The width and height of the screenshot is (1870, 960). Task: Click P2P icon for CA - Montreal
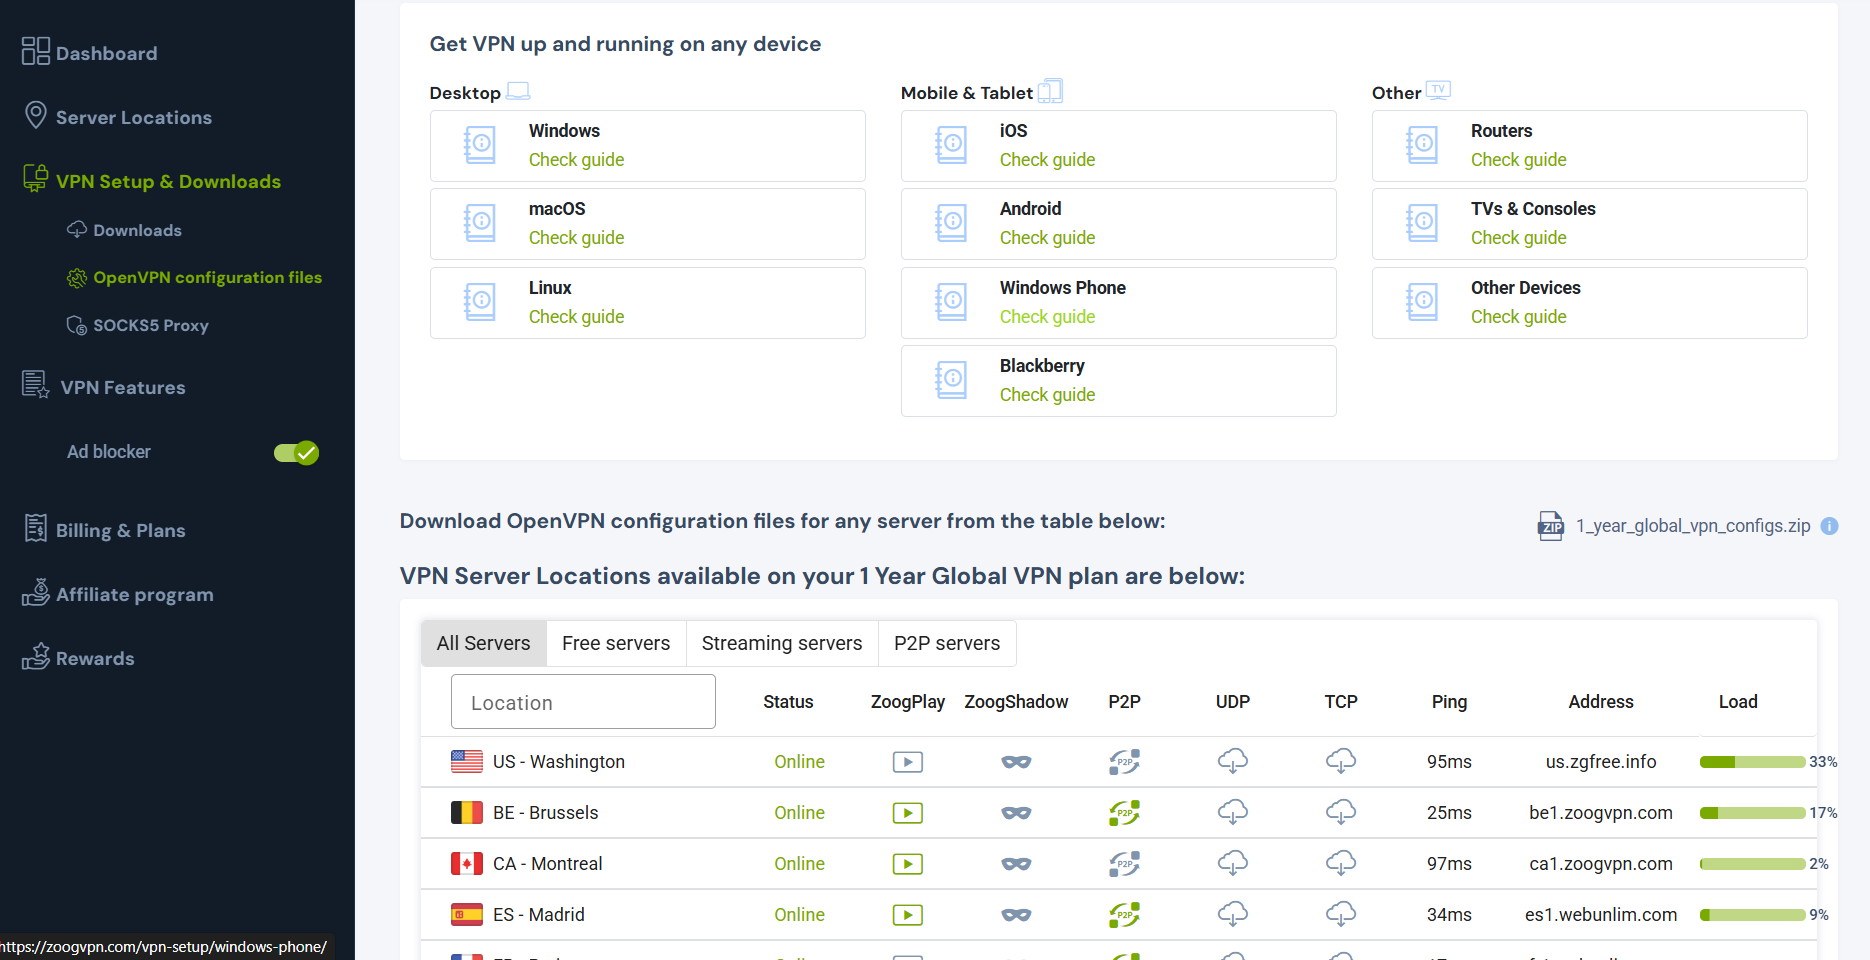[1124, 864]
